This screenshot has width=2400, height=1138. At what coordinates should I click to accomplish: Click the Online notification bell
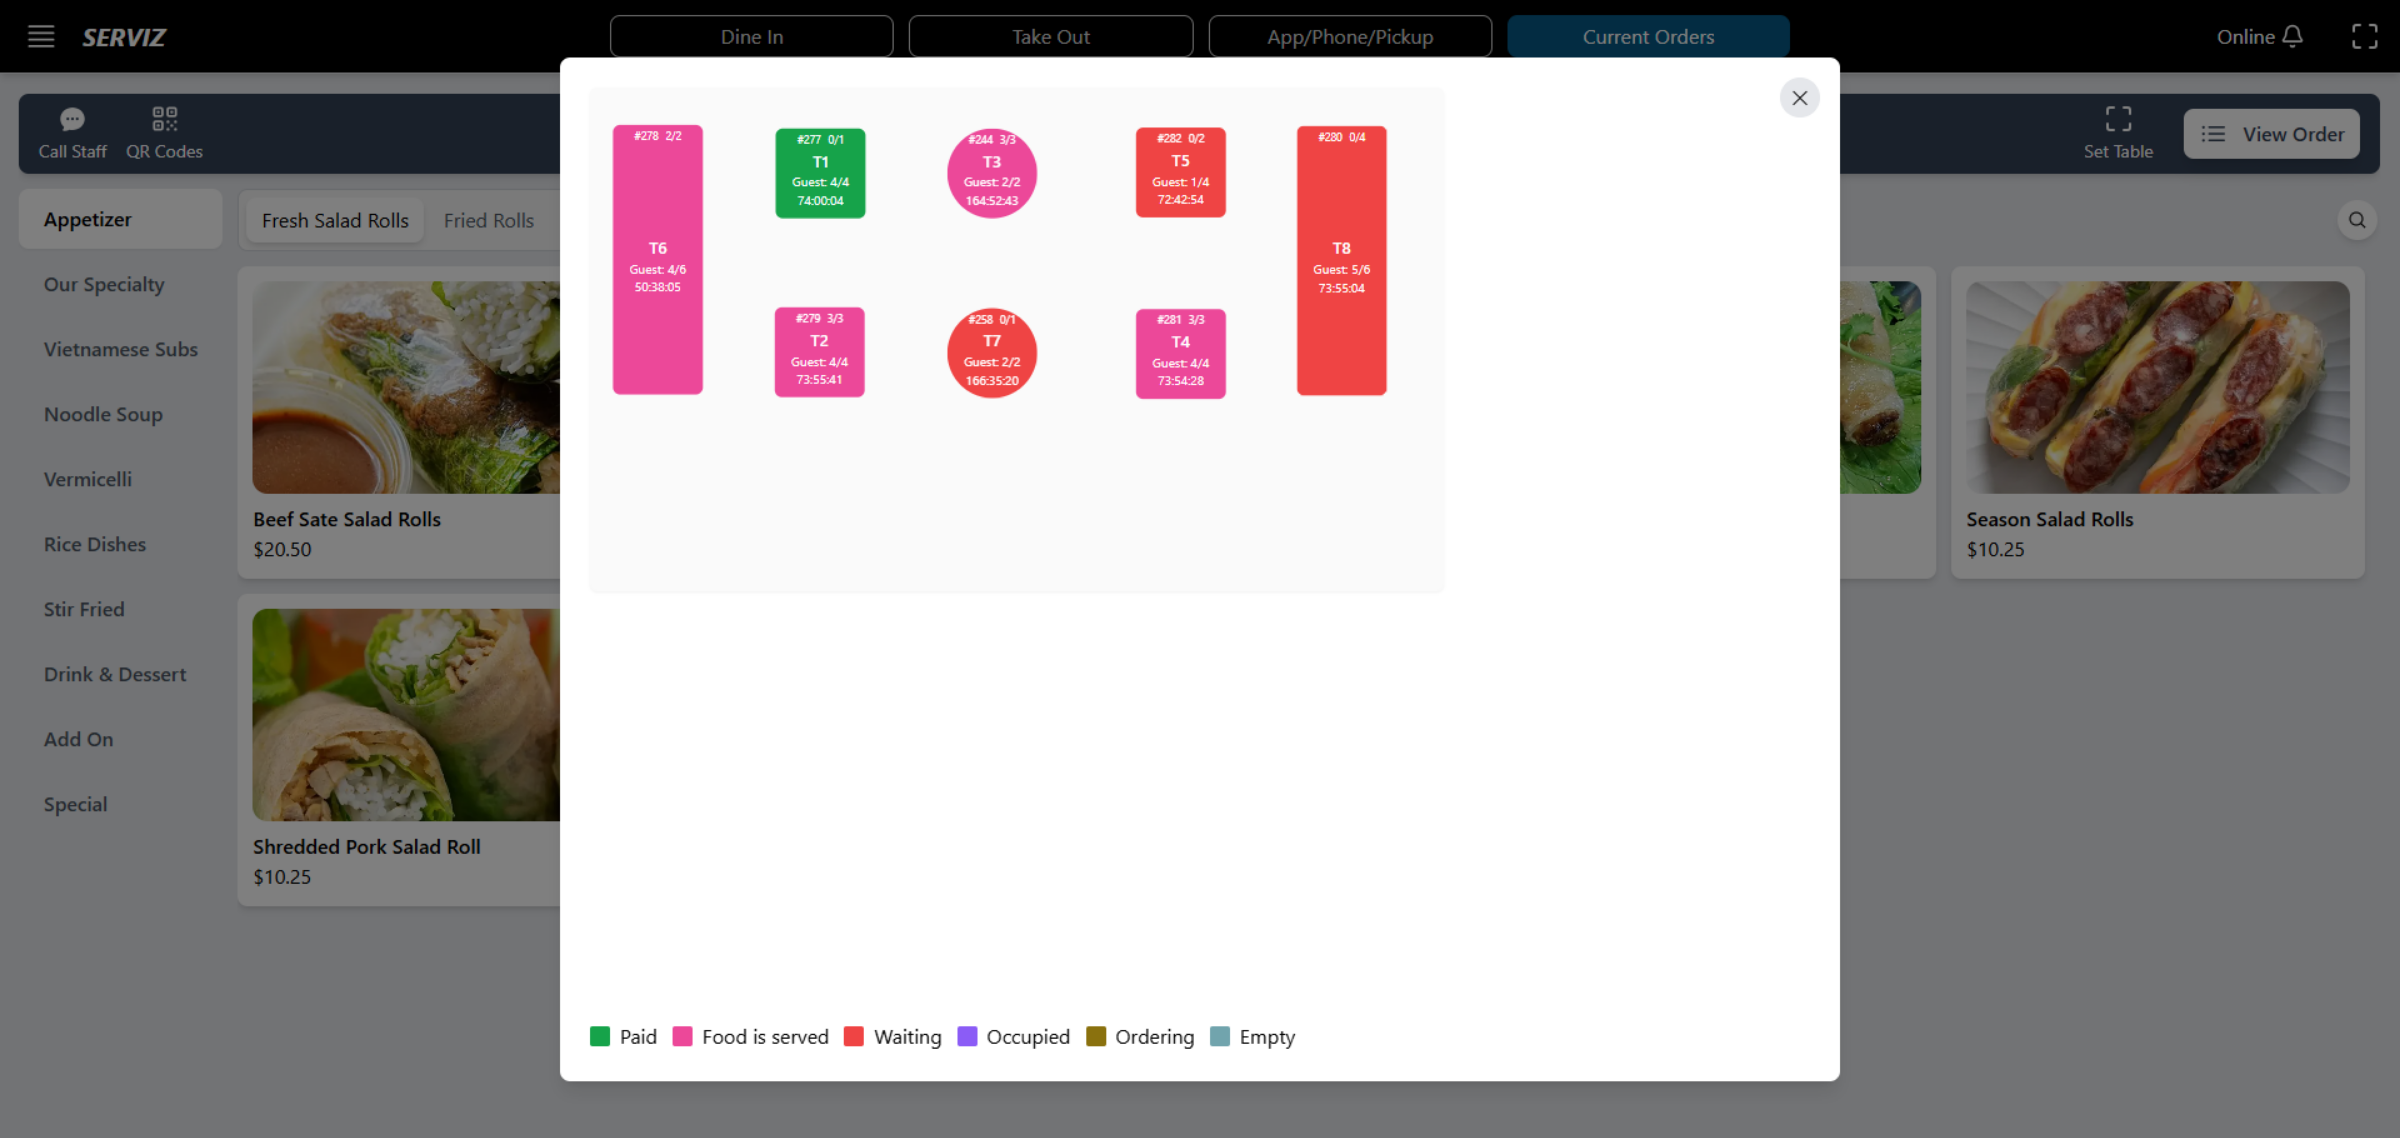(x=2293, y=37)
